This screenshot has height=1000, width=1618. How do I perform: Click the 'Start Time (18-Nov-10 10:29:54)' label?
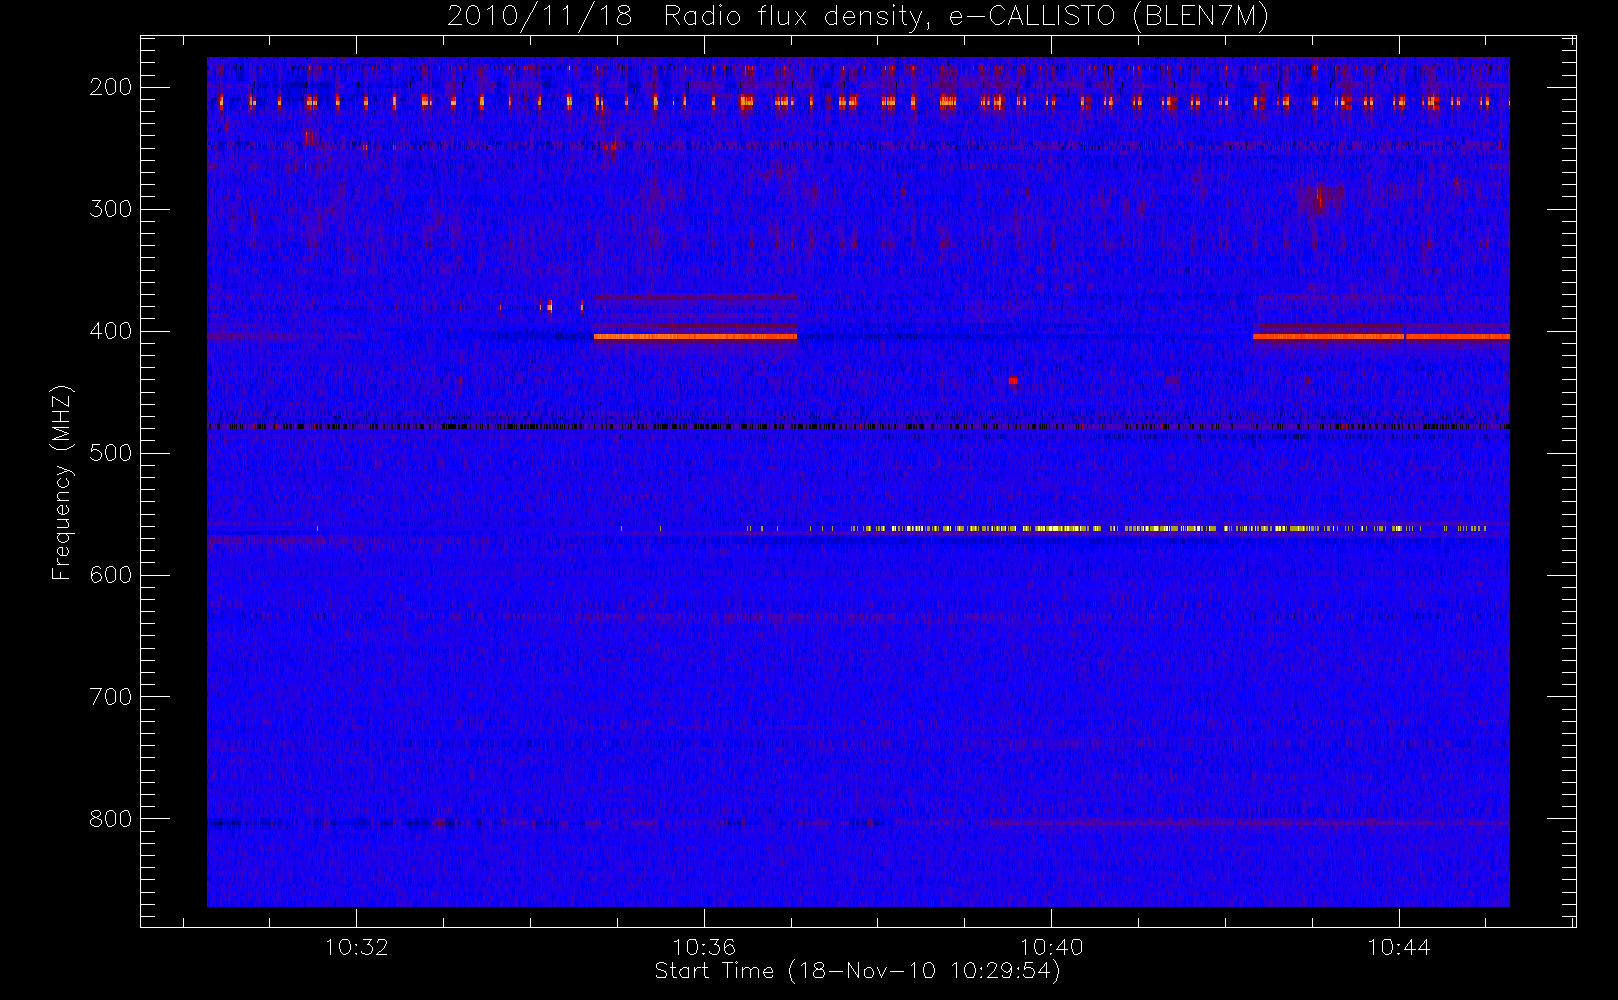coord(857,971)
